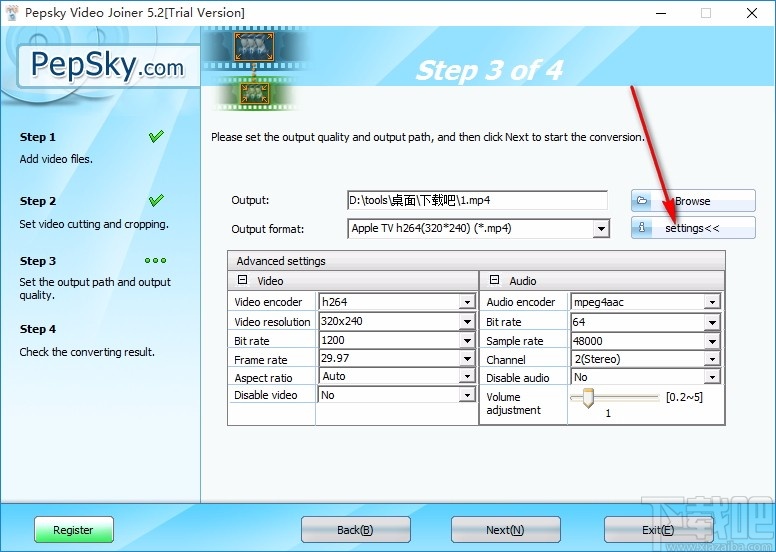The image size is (776, 552).
Task: Open the Channel dropdown
Action: point(712,359)
